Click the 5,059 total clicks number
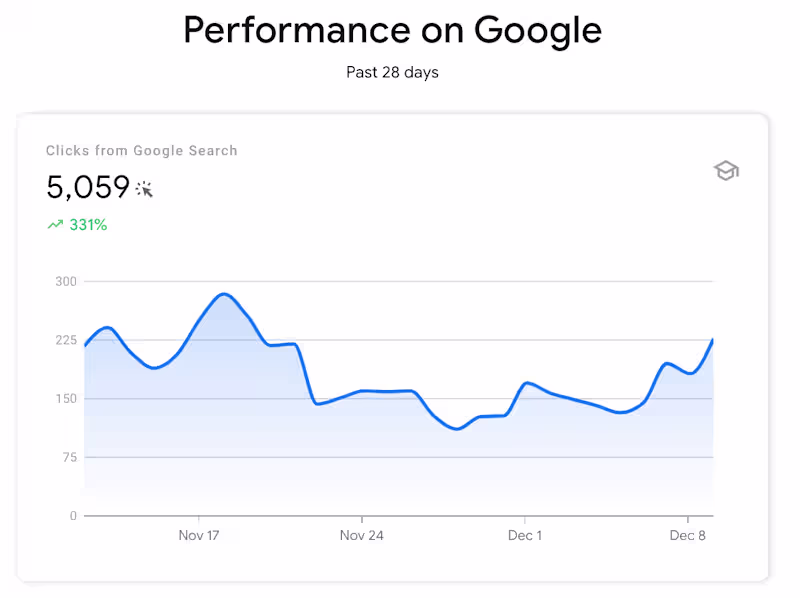 [88, 187]
